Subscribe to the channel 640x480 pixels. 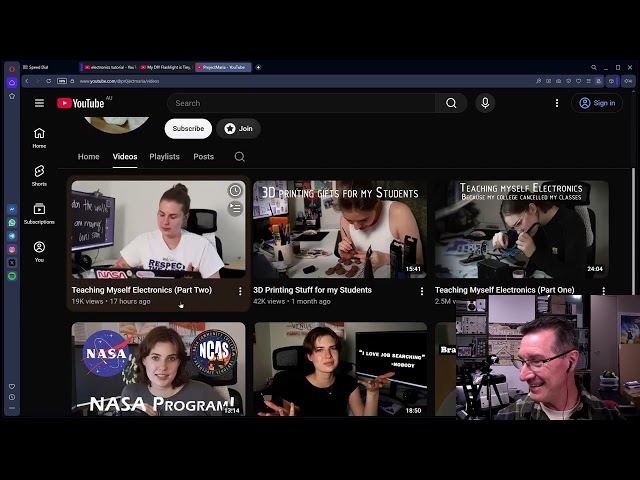click(x=188, y=129)
